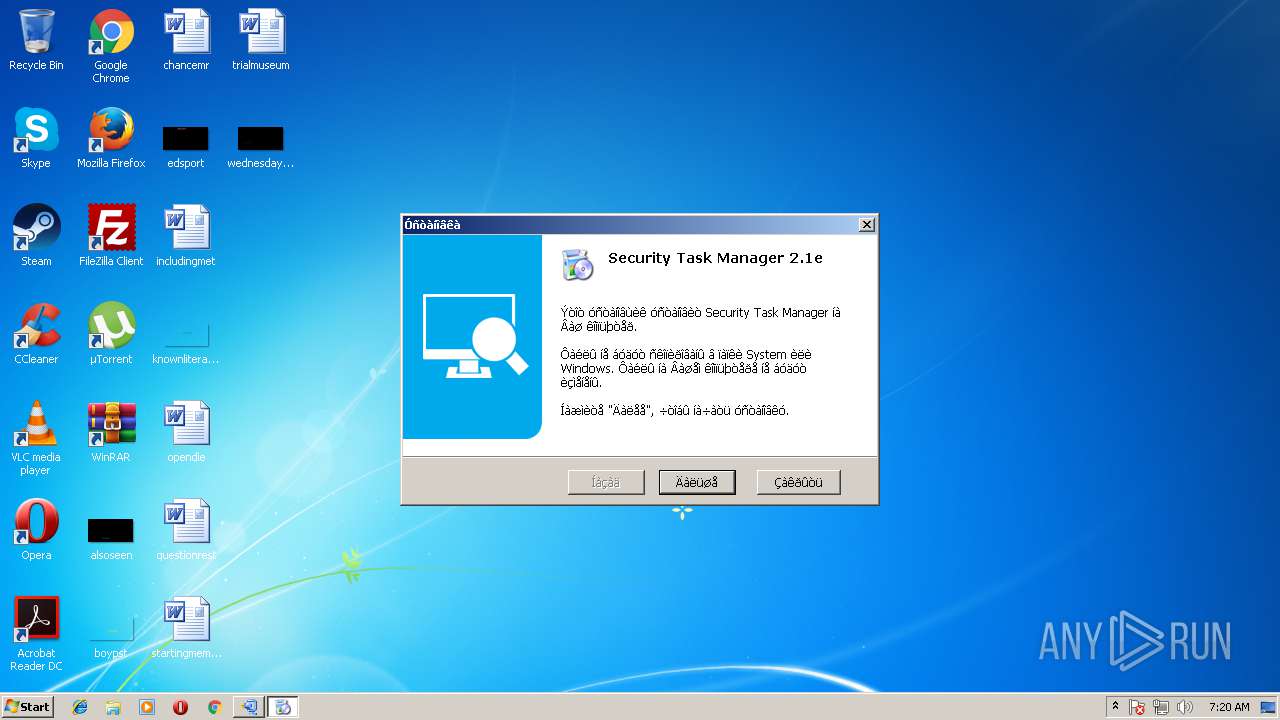This screenshot has width=1280, height=720.
Task: Launch the Opera desktop shortcut
Action: (36, 530)
